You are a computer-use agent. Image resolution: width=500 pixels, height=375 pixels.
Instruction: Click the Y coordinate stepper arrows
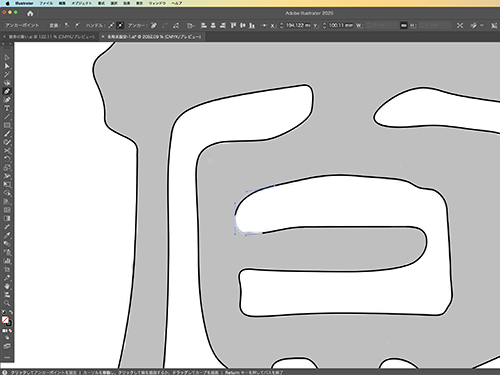[324, 25]
